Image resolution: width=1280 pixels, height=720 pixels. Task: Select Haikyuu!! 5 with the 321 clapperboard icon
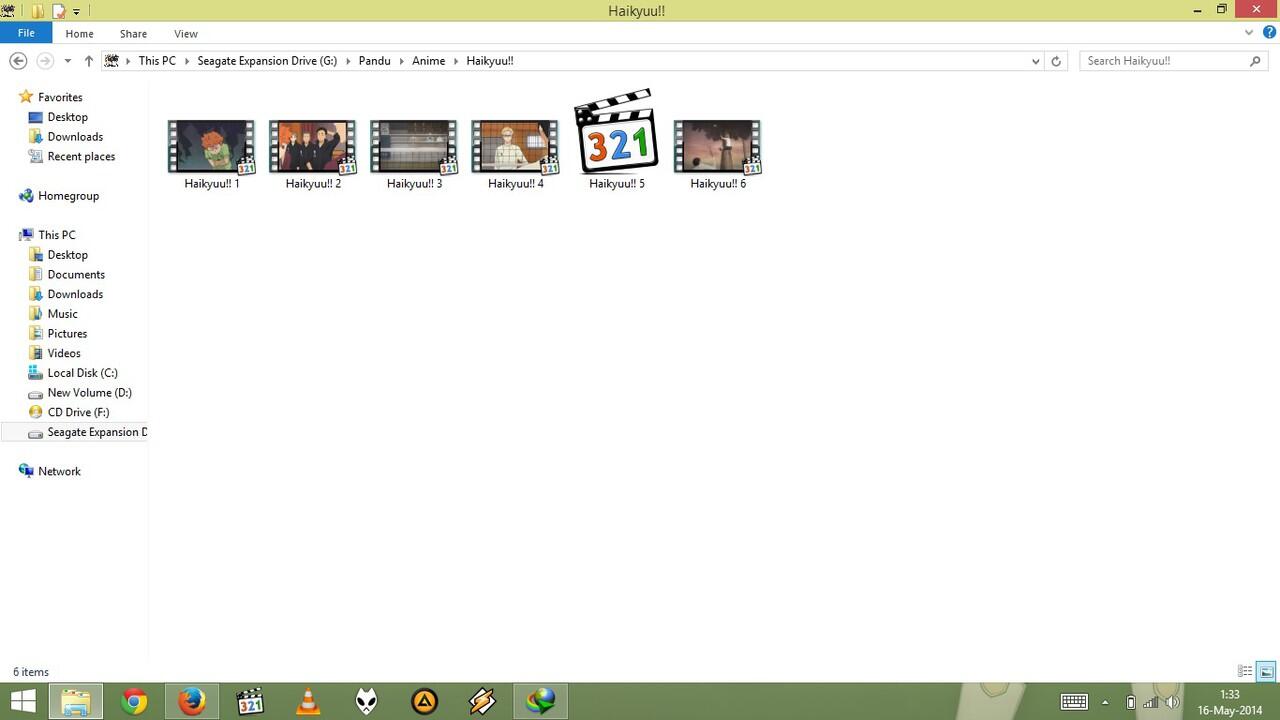tap(617, 139)
